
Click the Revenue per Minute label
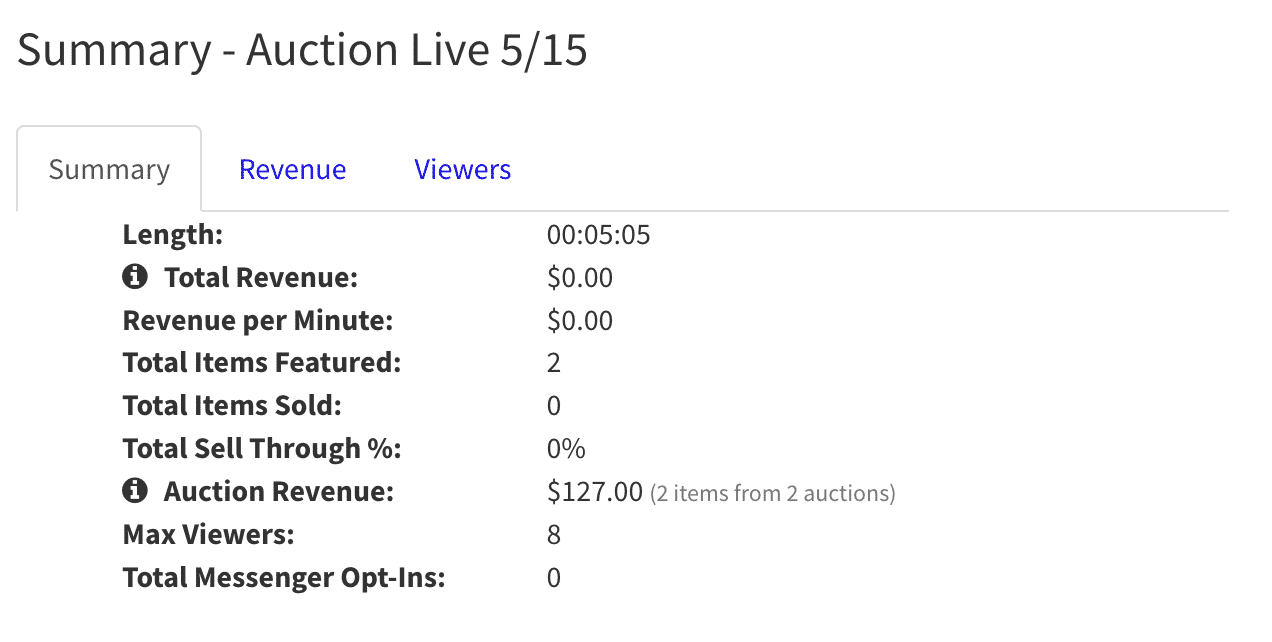(258, 320)
